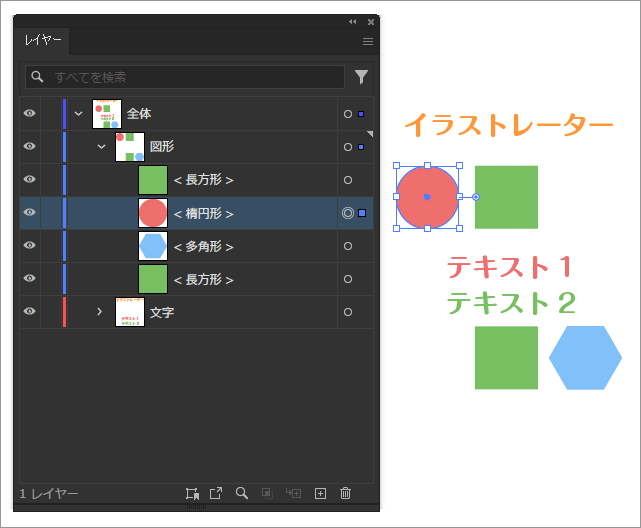
Task: Click the pie widget handle right of circle
Action: pos(476,197)
